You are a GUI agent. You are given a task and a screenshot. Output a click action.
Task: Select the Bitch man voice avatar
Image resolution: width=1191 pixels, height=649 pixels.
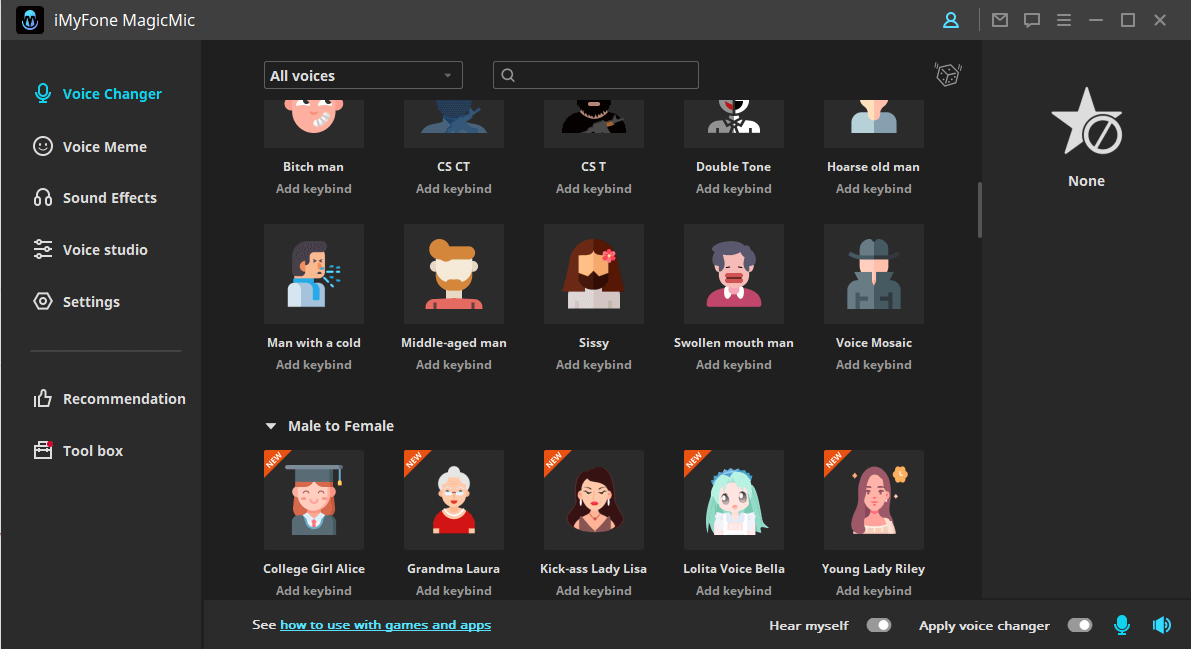[x=314, y=123]
